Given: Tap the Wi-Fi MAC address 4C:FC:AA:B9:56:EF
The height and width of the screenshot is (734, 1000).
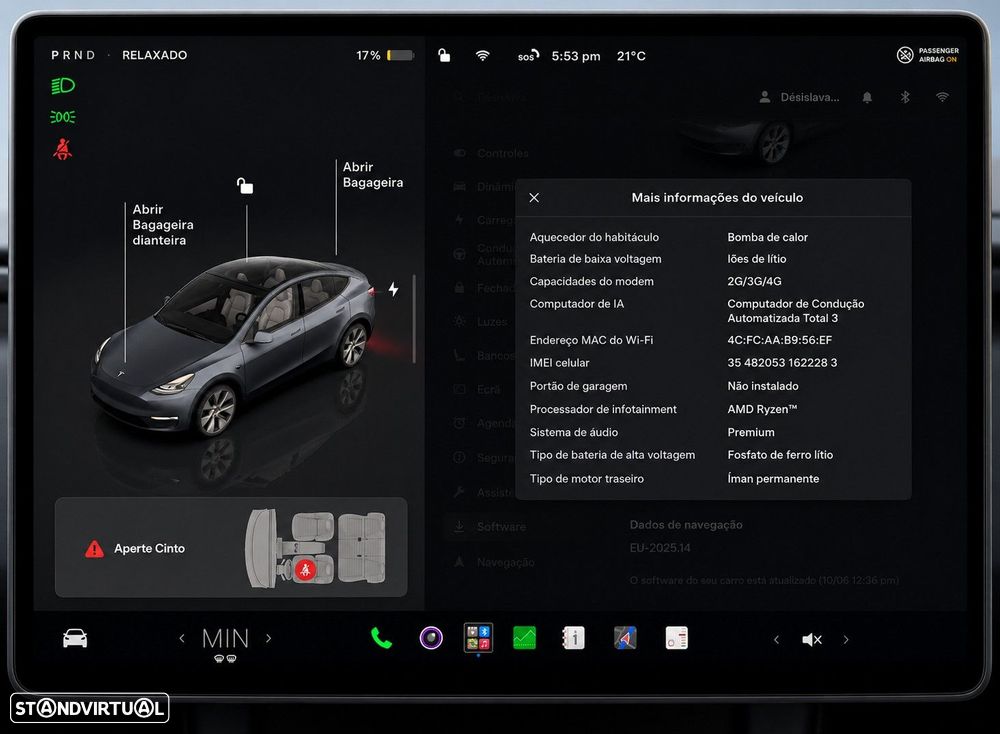Looking at the screenshot, I should coord(779,340).
